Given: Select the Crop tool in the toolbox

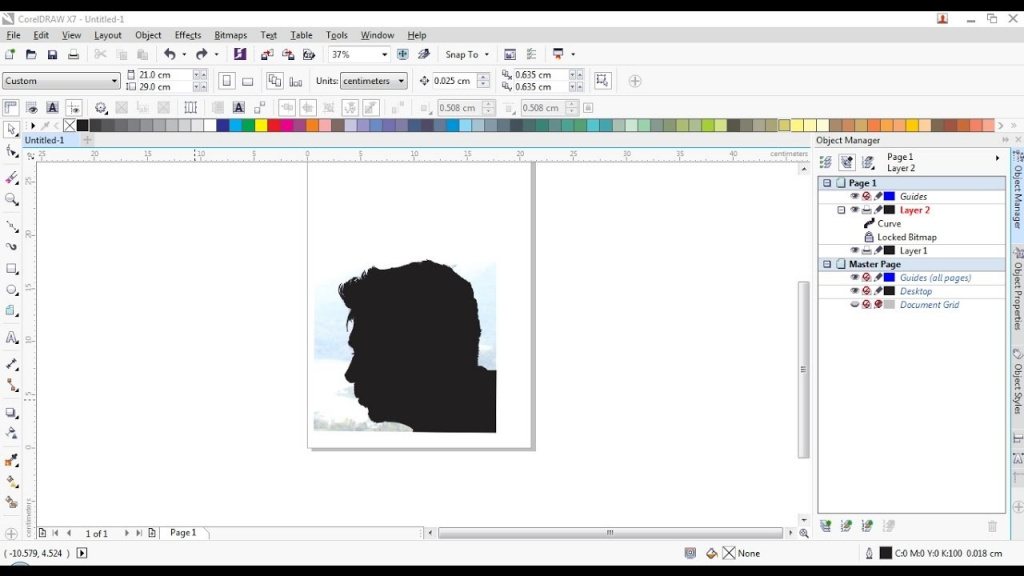Looking at the screenshot, I should (x=11, y=178).
